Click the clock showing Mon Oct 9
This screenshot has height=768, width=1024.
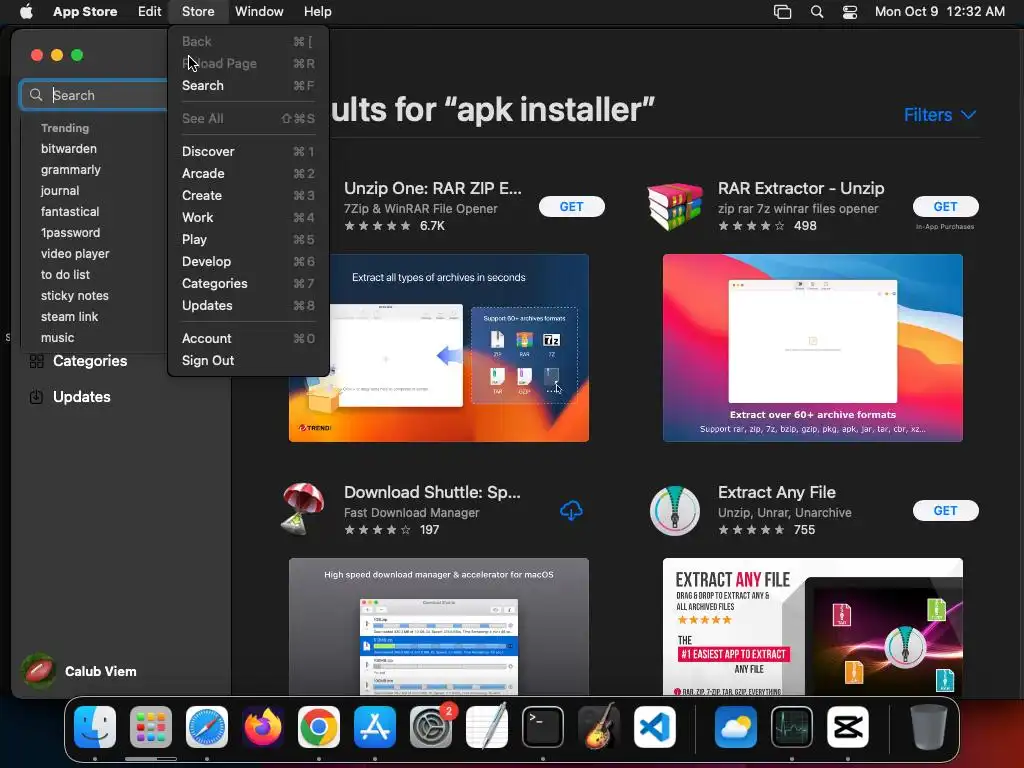tap(940, 12)
